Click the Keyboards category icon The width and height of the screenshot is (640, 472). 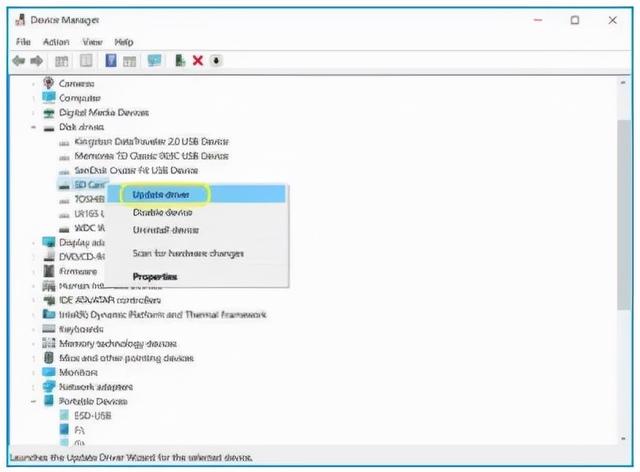point(49,329)
